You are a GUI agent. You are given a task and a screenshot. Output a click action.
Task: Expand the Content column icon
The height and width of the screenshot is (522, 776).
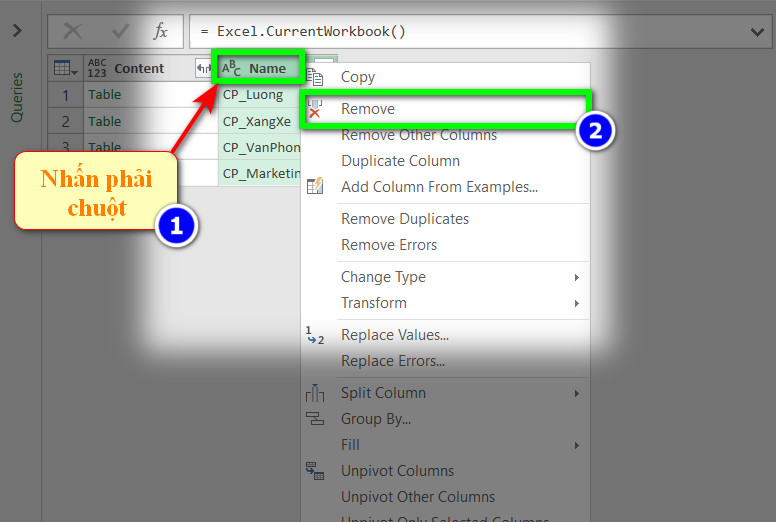[x=203, y=68]
